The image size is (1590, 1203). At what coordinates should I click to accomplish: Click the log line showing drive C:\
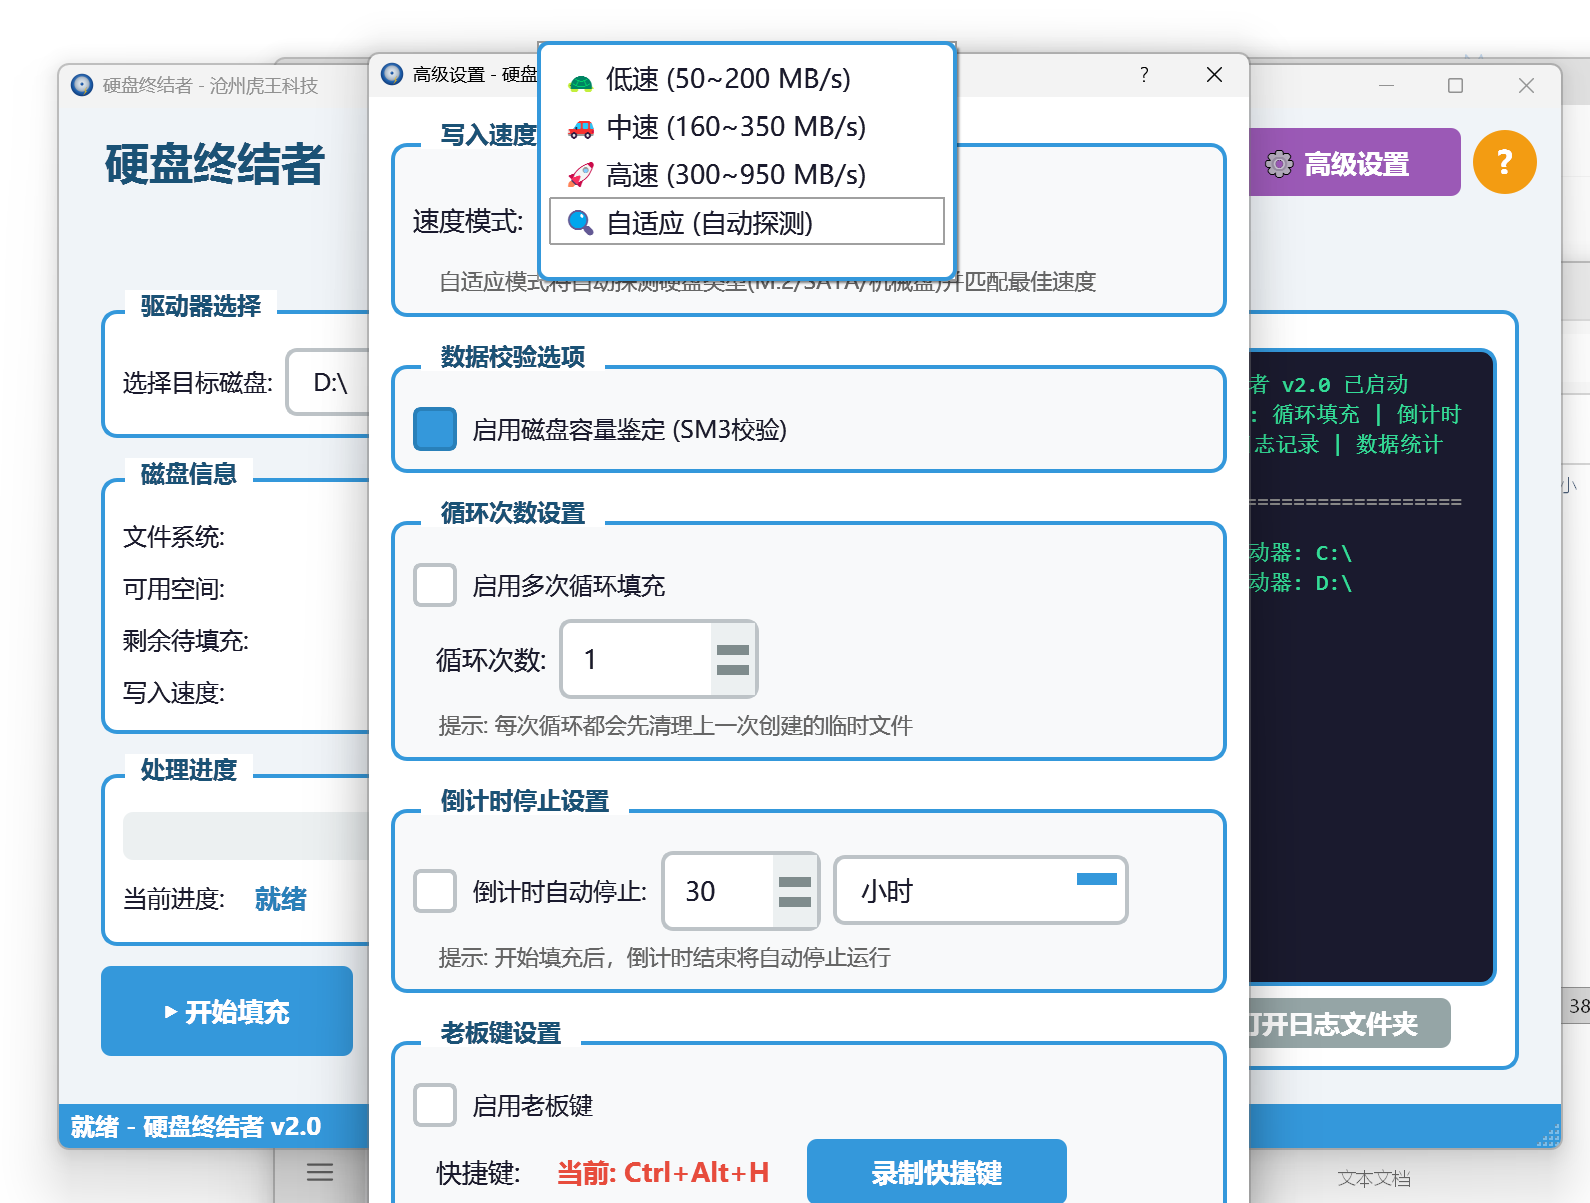[1301, 553]
